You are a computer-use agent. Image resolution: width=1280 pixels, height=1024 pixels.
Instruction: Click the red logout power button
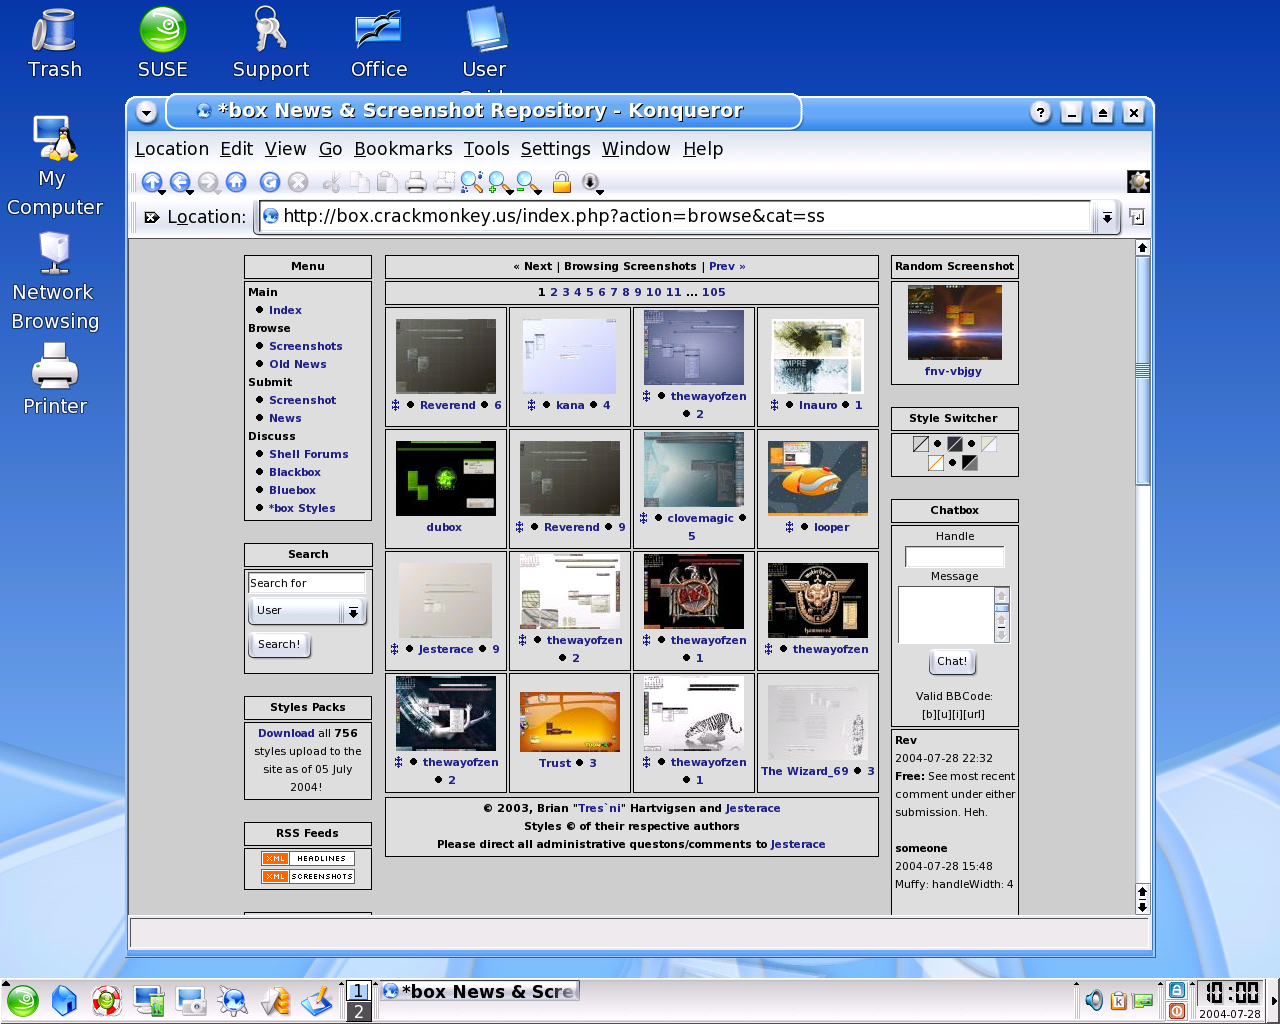(x=1177, y=1011)
